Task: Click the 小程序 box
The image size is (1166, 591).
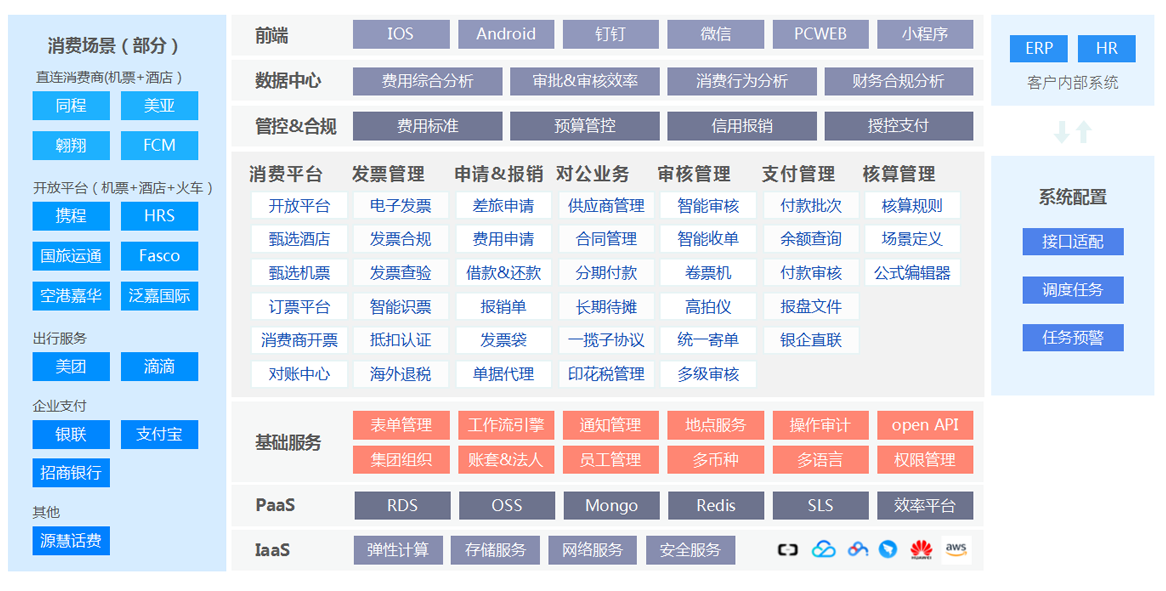Action: click(x=925, y=34)
